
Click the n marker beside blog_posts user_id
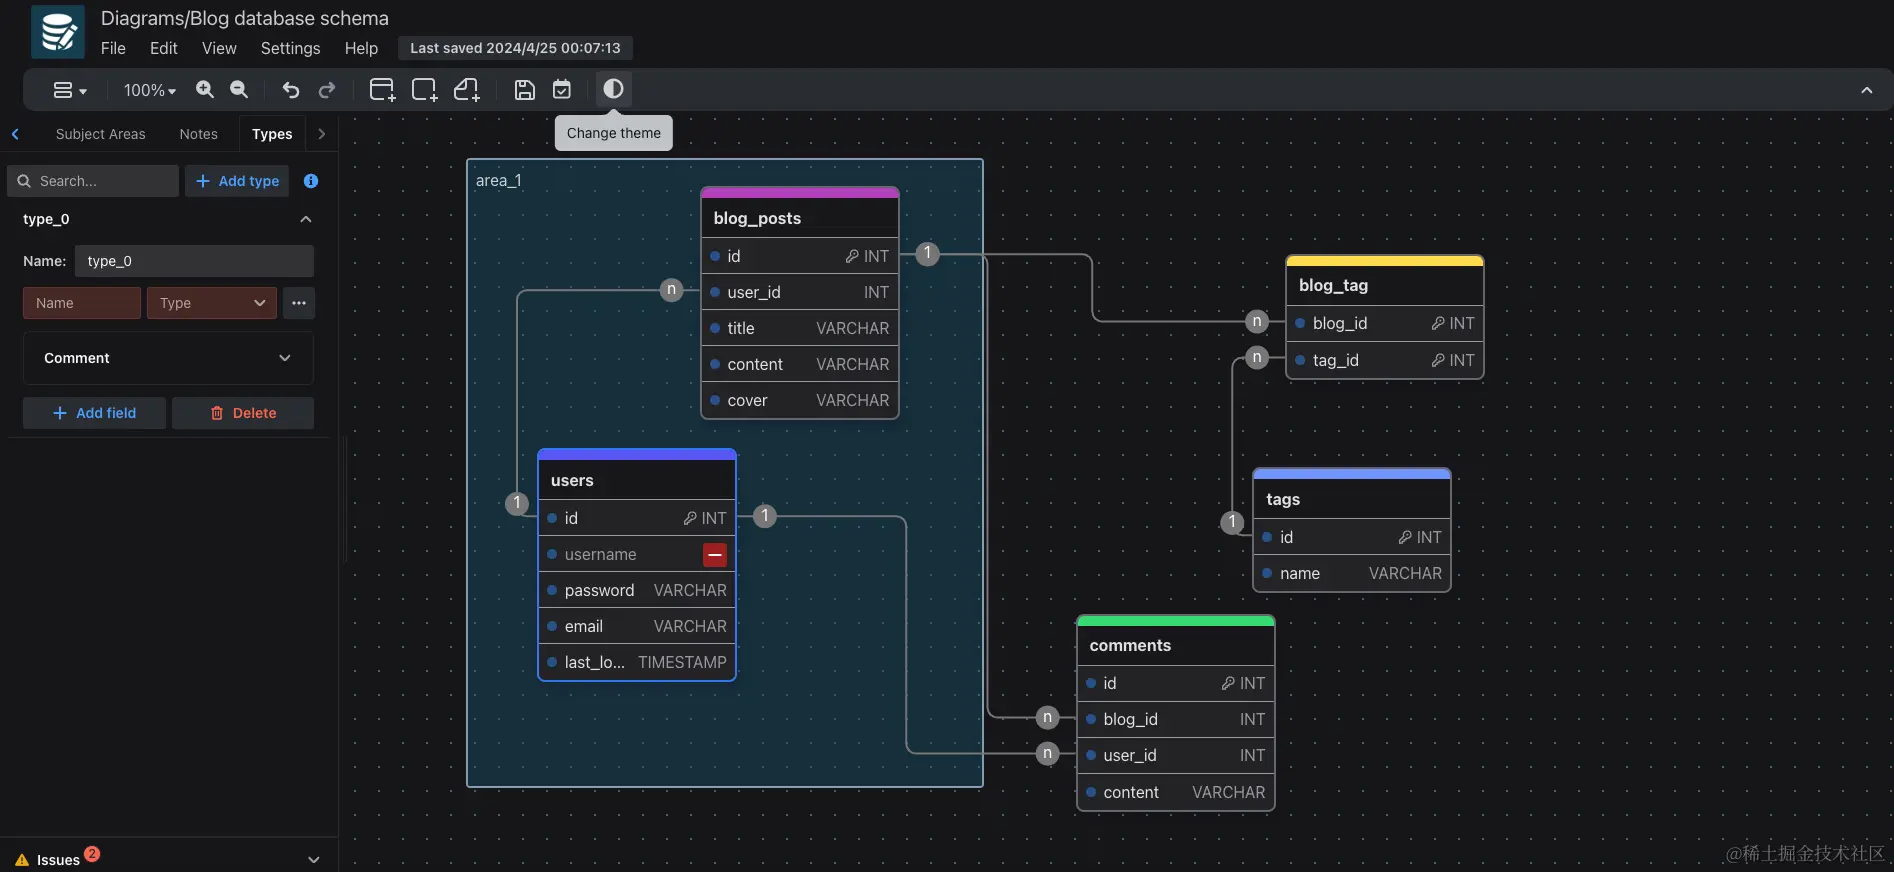point(672,290)
